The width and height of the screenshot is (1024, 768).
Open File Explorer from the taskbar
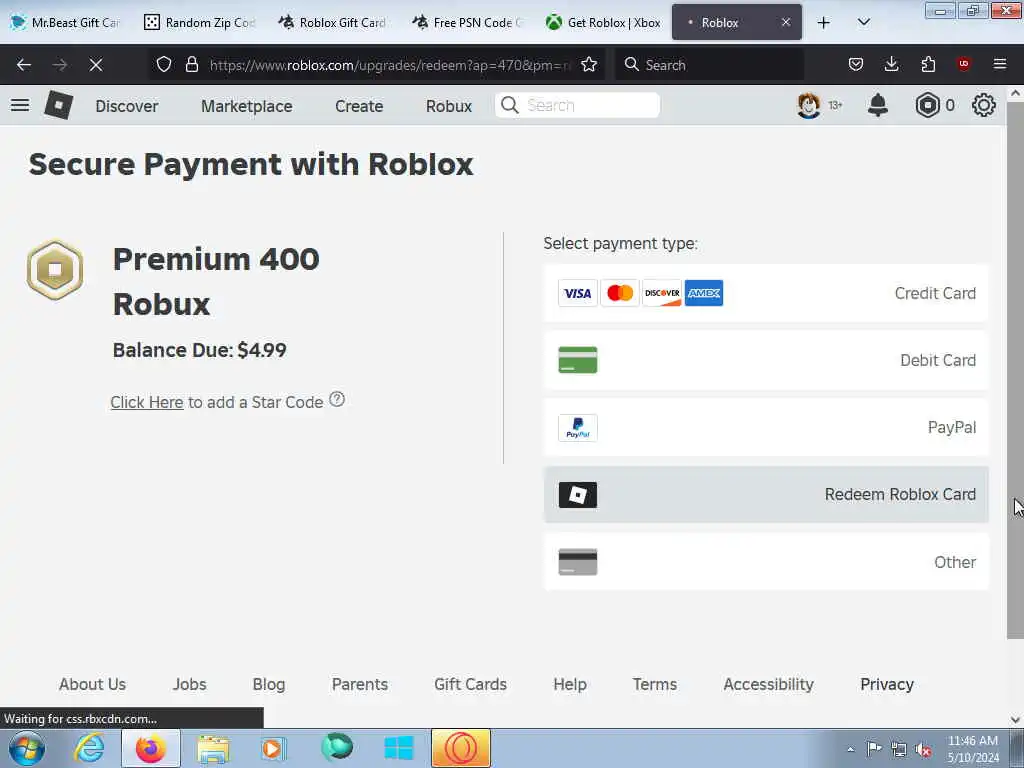point(213,748)
